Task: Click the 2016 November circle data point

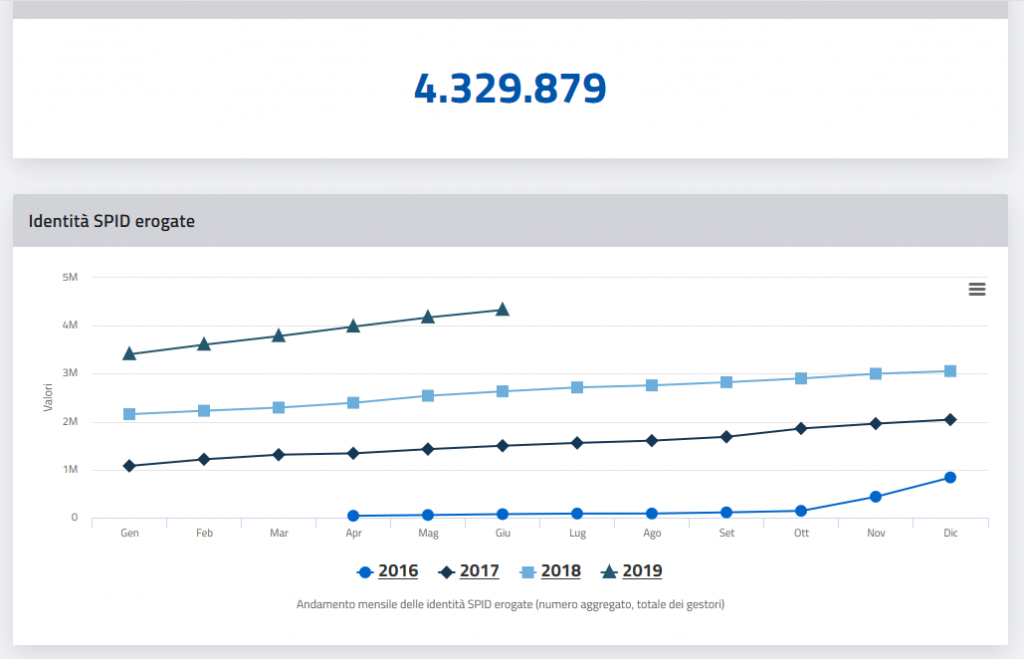Action: click(x=876, y=497)
